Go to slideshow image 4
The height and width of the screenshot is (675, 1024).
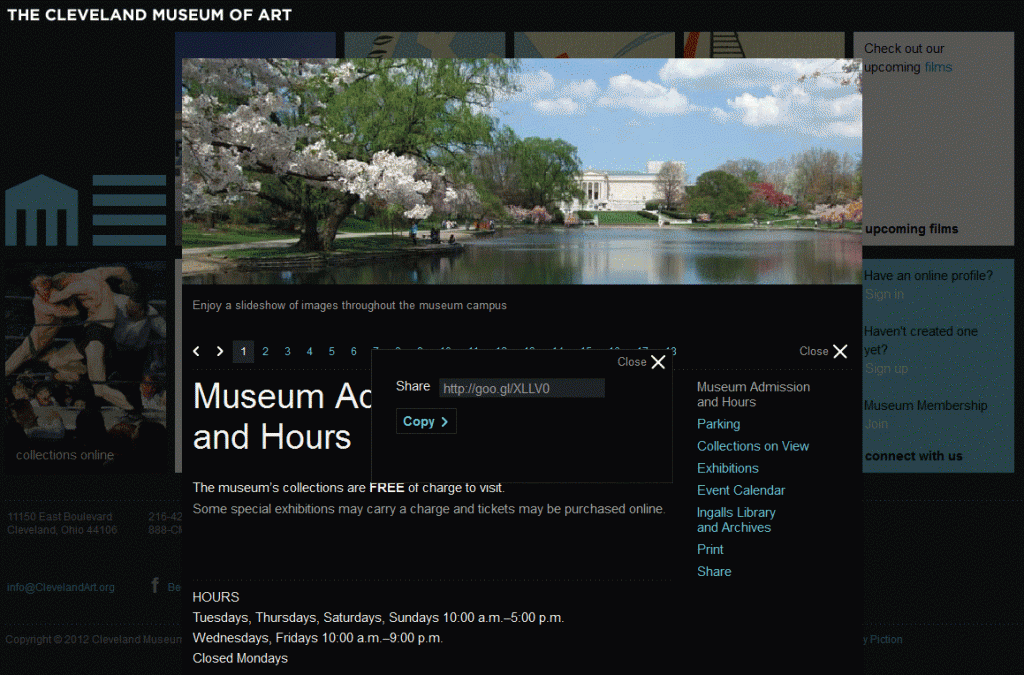[x=310, y=351]
